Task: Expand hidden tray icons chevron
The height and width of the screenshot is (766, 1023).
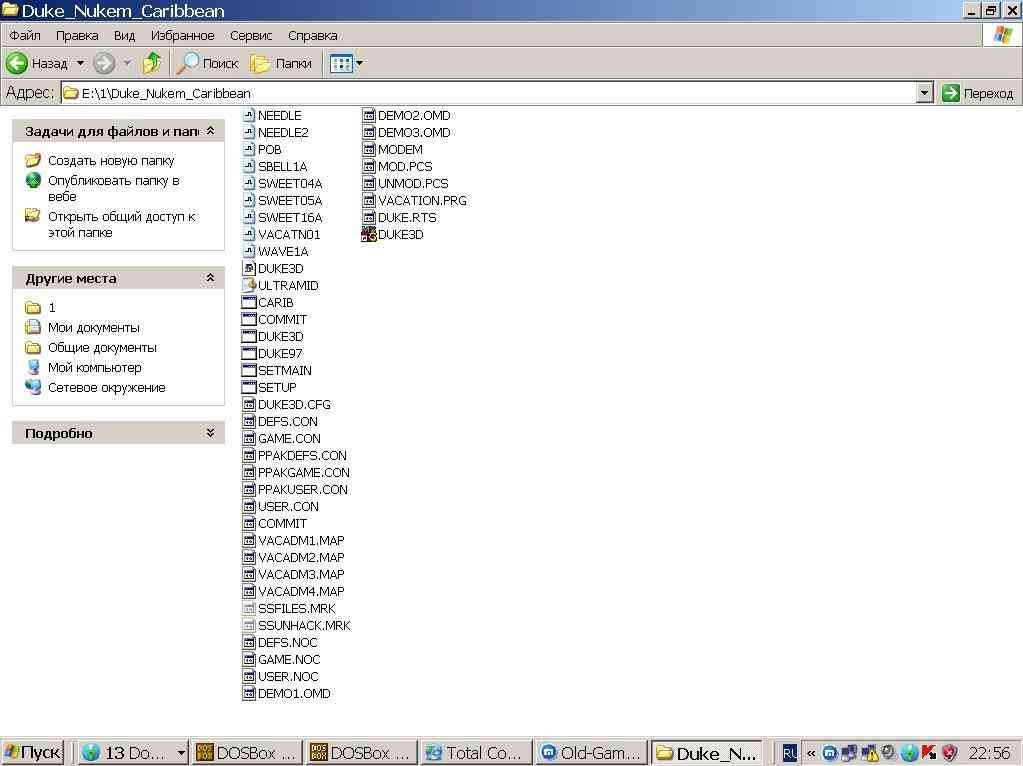Action: click(x=810, y=754)
